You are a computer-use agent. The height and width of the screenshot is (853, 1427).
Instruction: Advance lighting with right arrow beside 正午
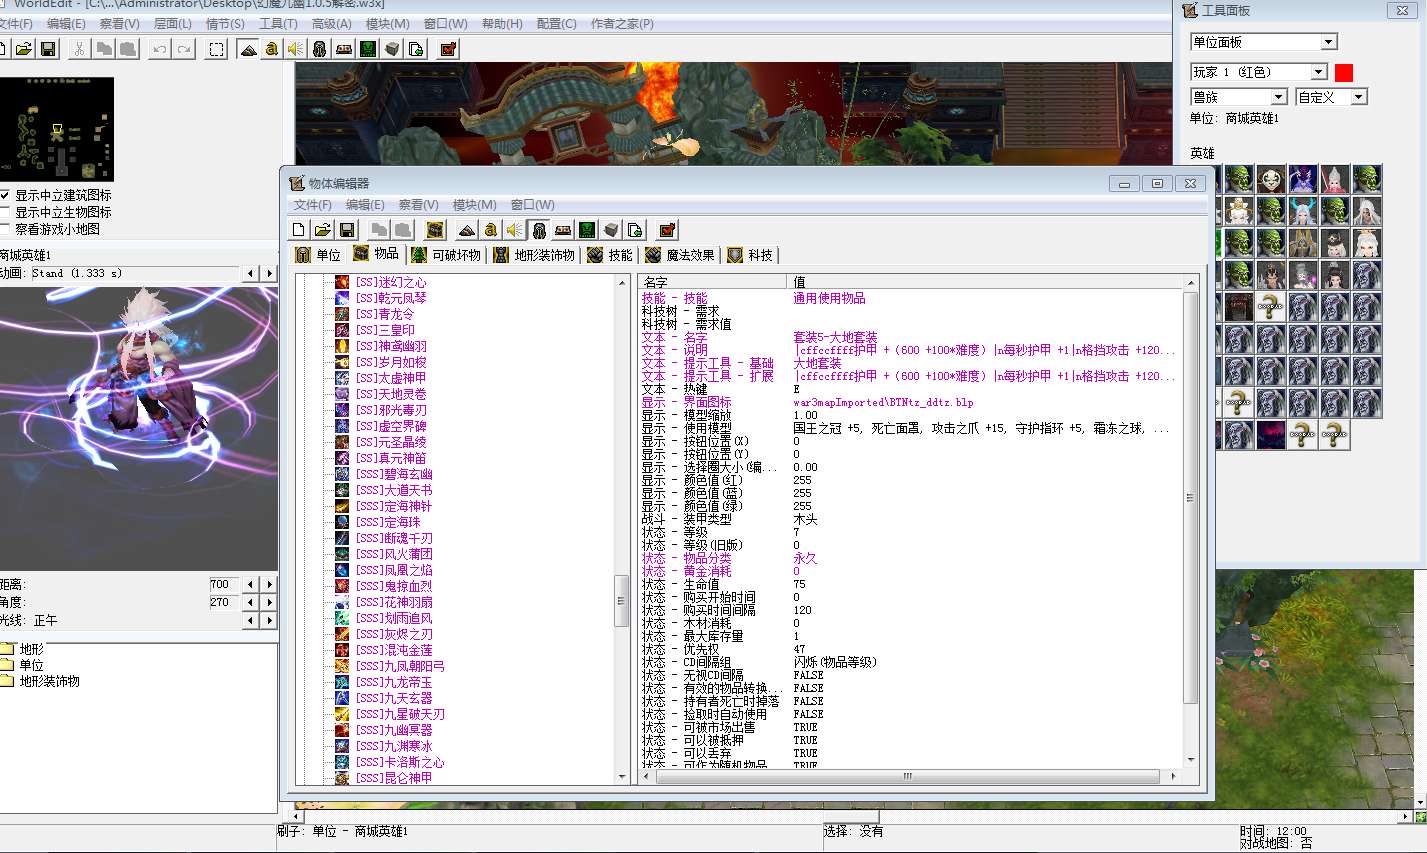click(x=269, y=621)
